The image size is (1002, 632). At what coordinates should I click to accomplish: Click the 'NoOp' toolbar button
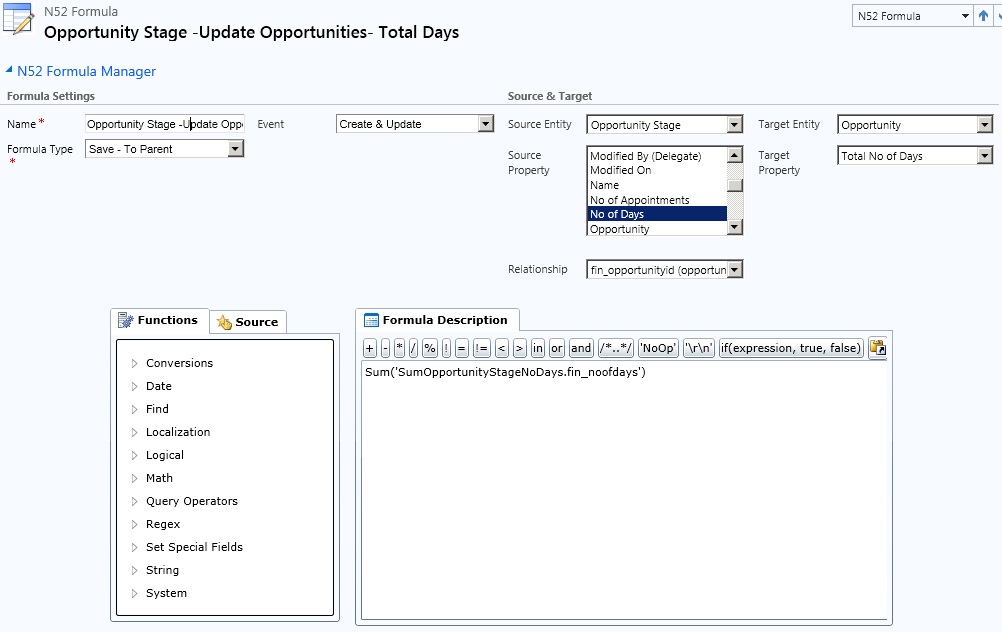(x=658, y=348)
